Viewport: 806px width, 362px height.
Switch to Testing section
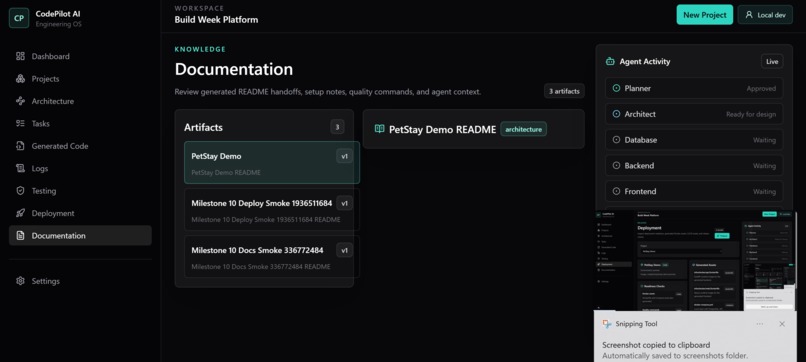(80, 191)
